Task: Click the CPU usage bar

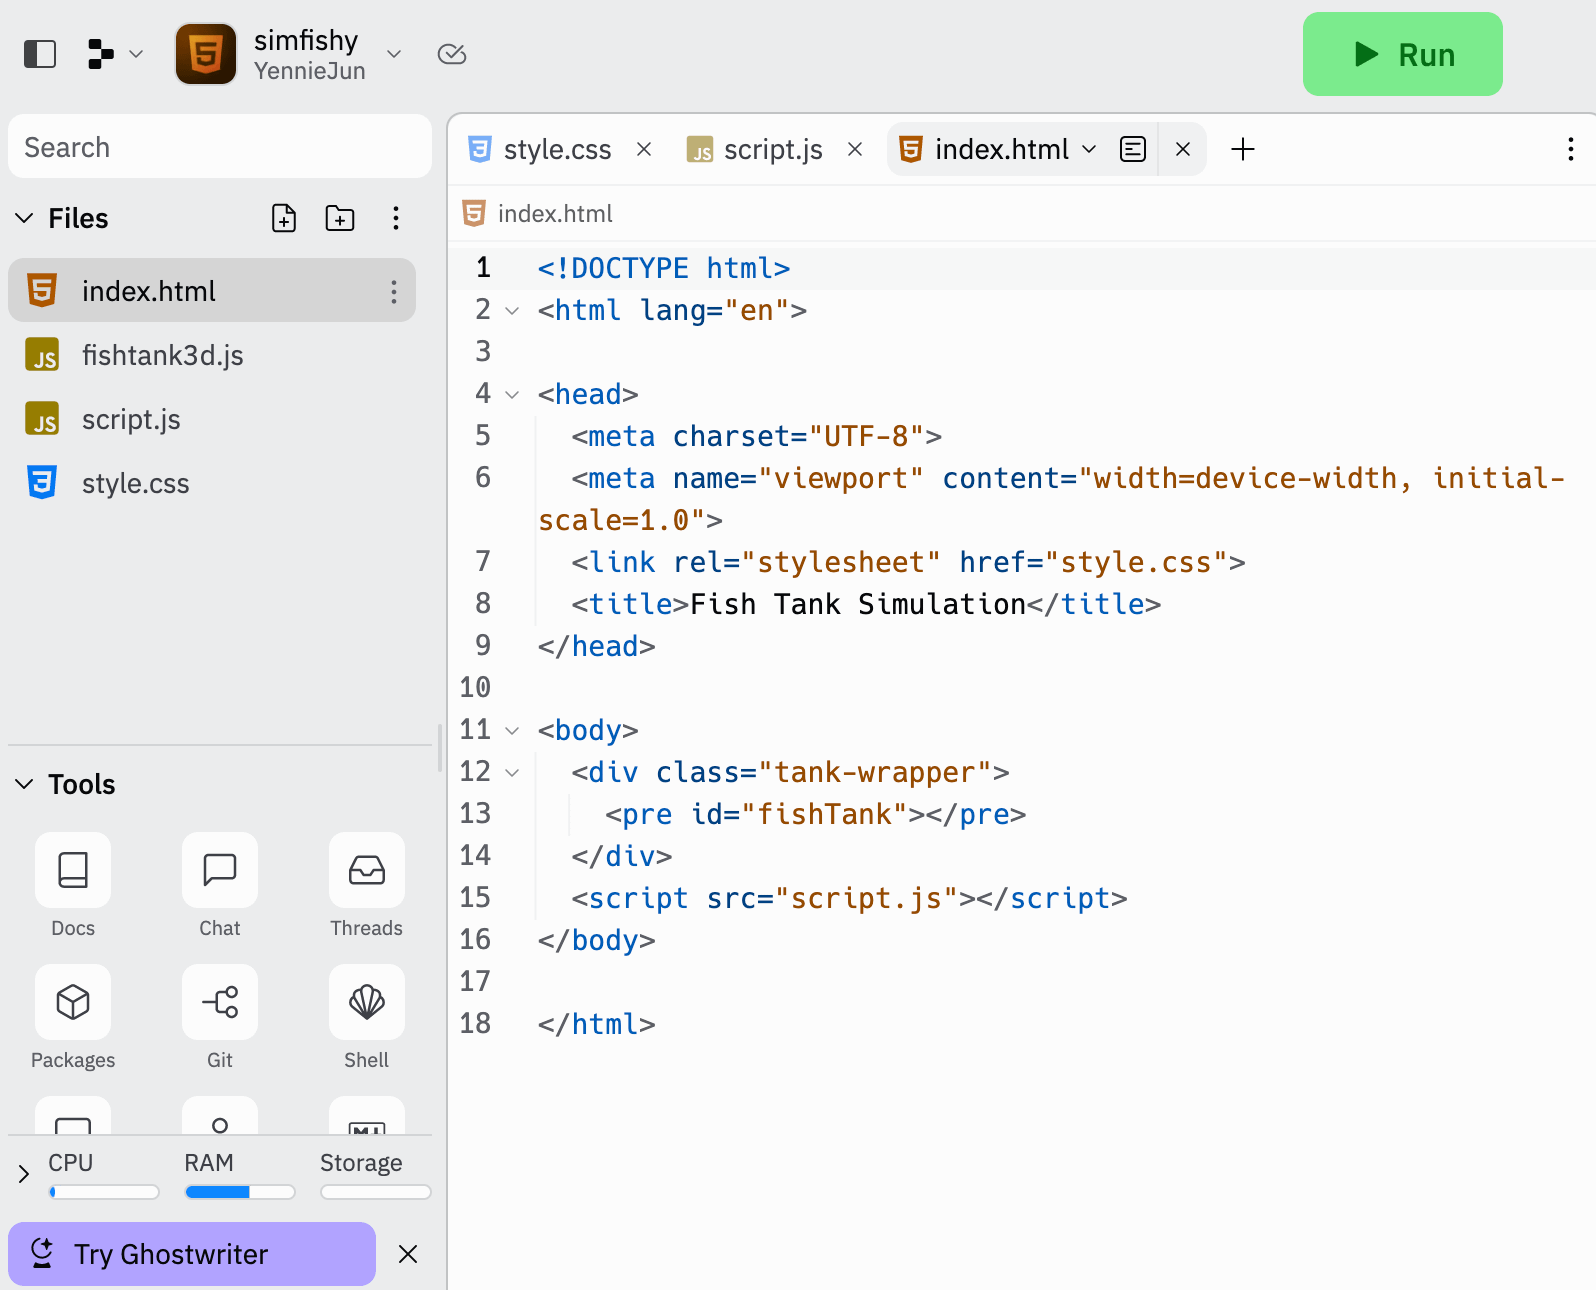Action: coord(104,1192)
